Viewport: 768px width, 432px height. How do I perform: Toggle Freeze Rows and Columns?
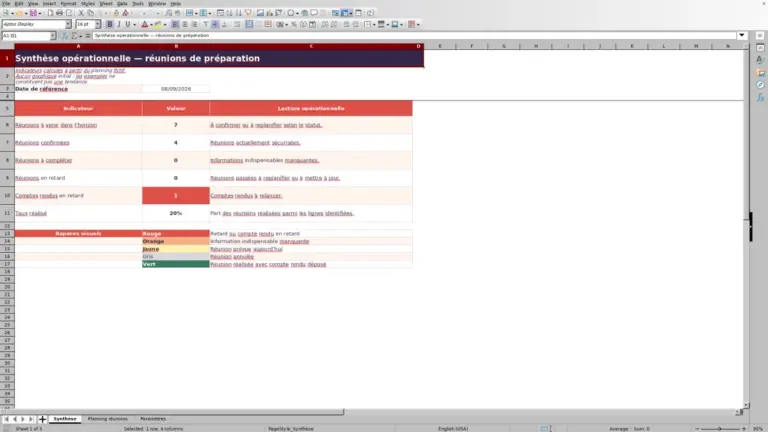coord(344,13)
